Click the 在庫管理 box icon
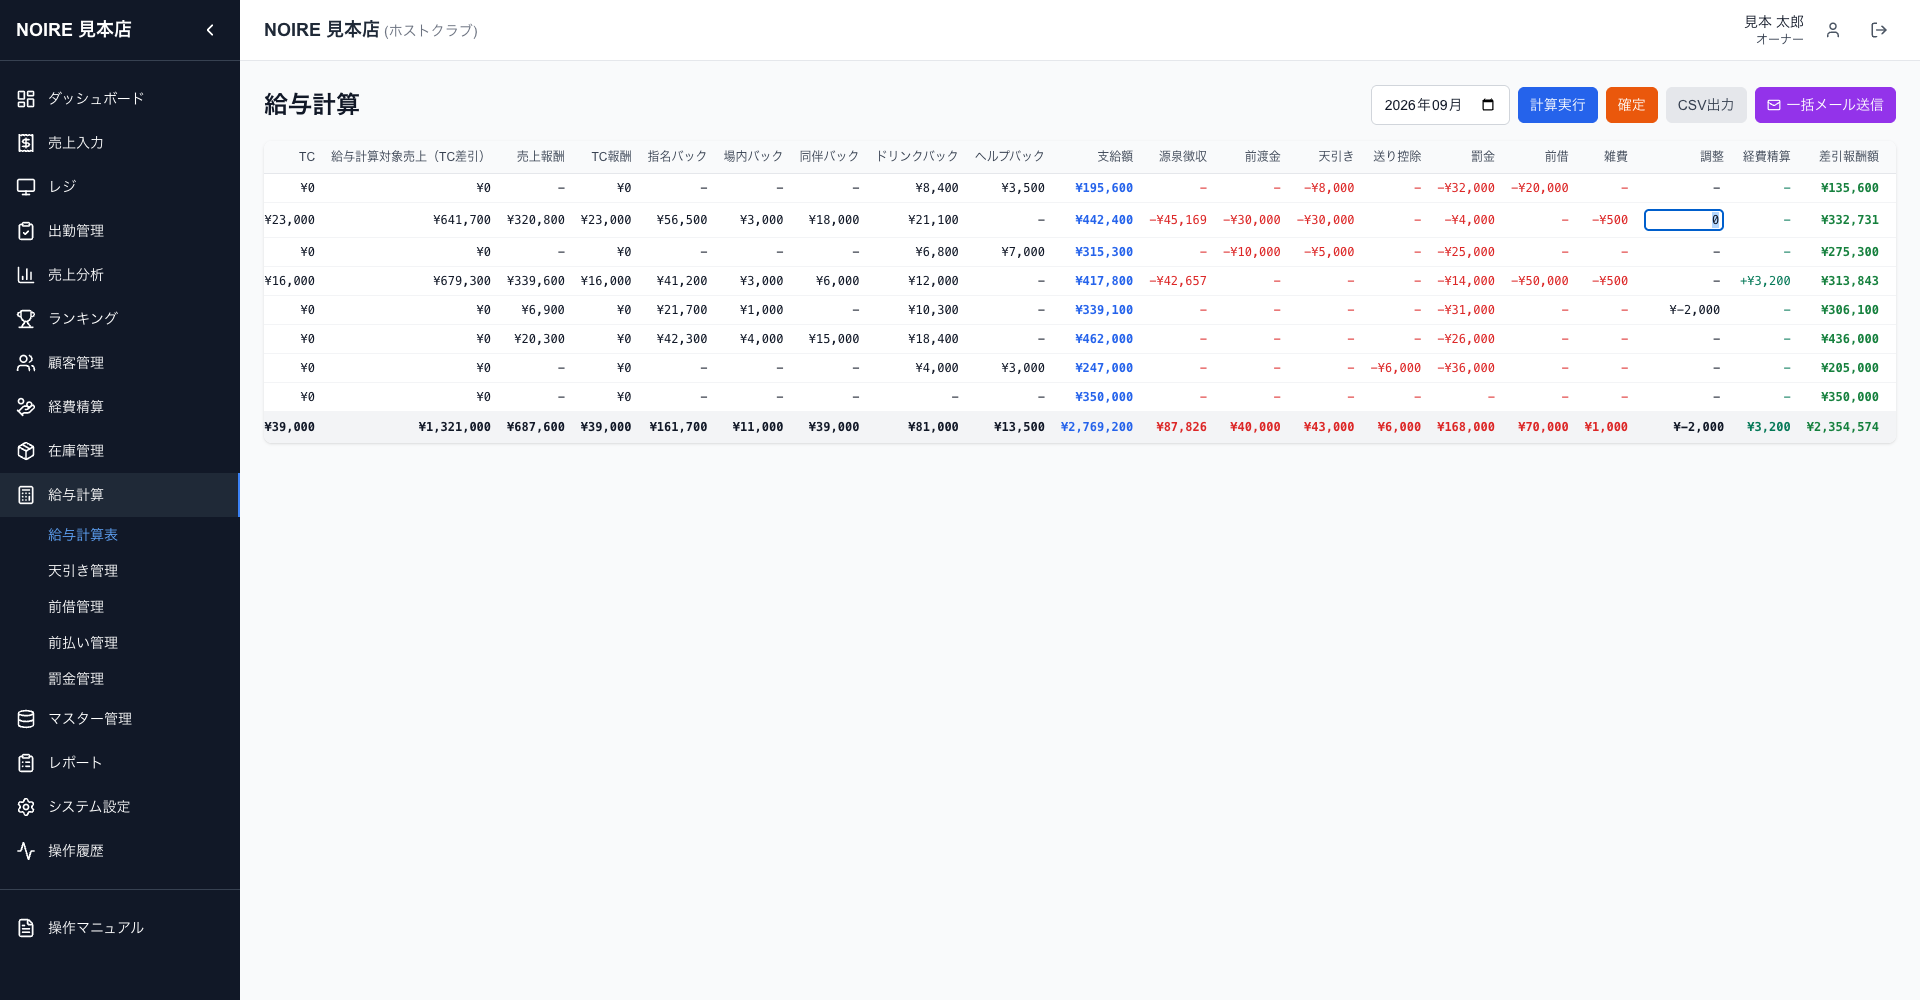 (x=26, y=451)
